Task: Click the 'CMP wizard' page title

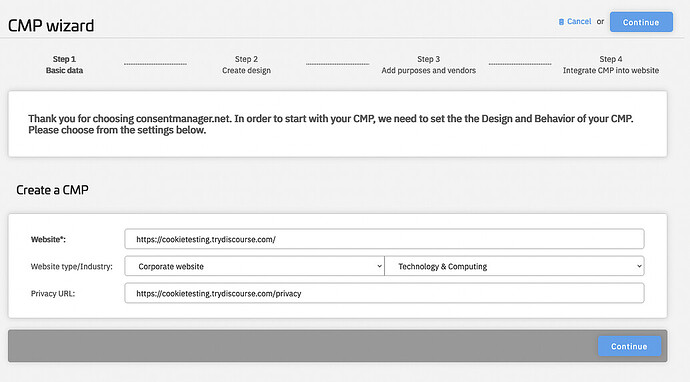Action: pos(51,26)
